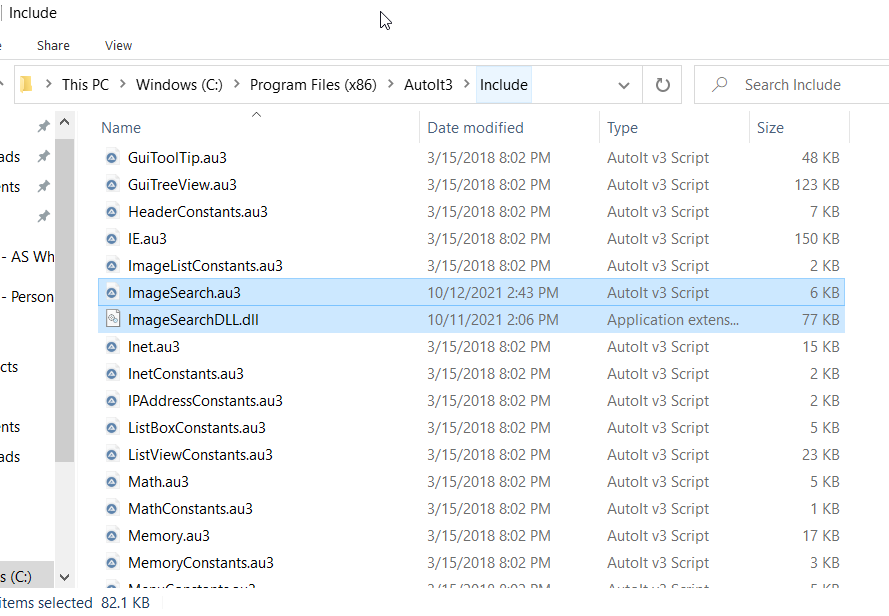Select the file name ListBoxConstants.au3
889x616 pixels.
pyautogui.click(x=197, y=428)
